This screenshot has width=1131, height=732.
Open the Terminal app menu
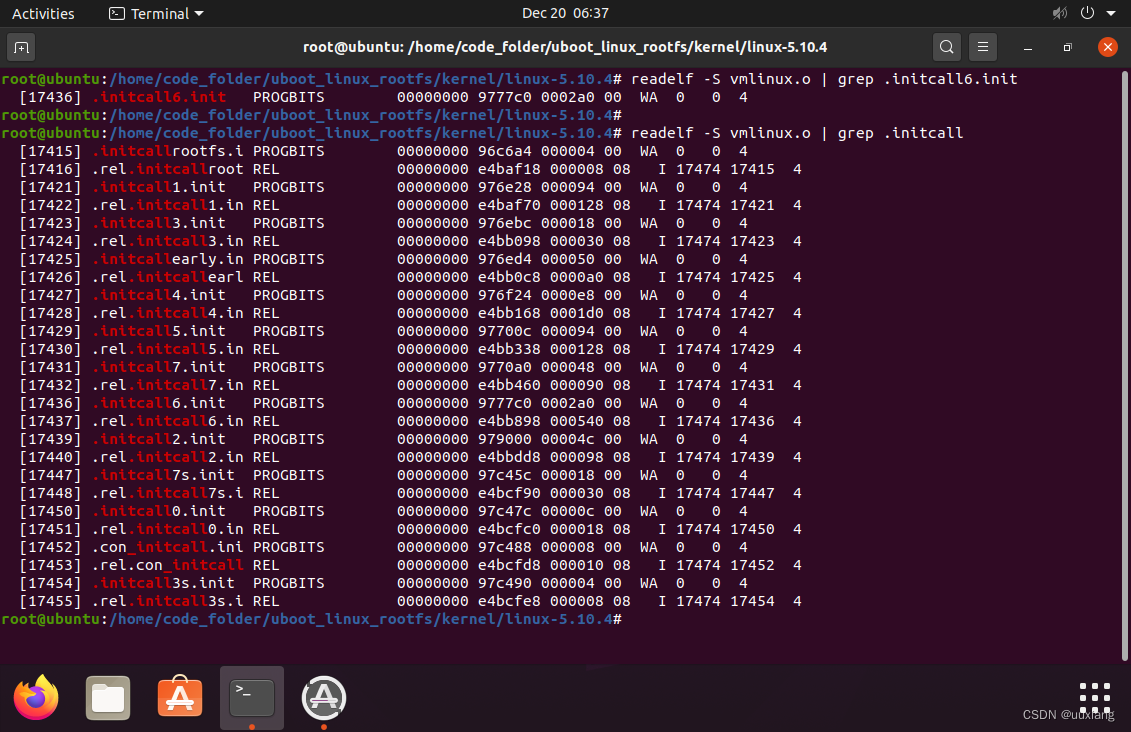point(156,13)
